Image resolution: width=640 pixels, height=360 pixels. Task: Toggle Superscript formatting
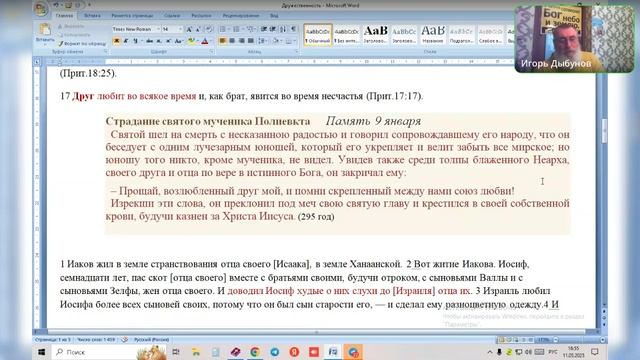168,41
